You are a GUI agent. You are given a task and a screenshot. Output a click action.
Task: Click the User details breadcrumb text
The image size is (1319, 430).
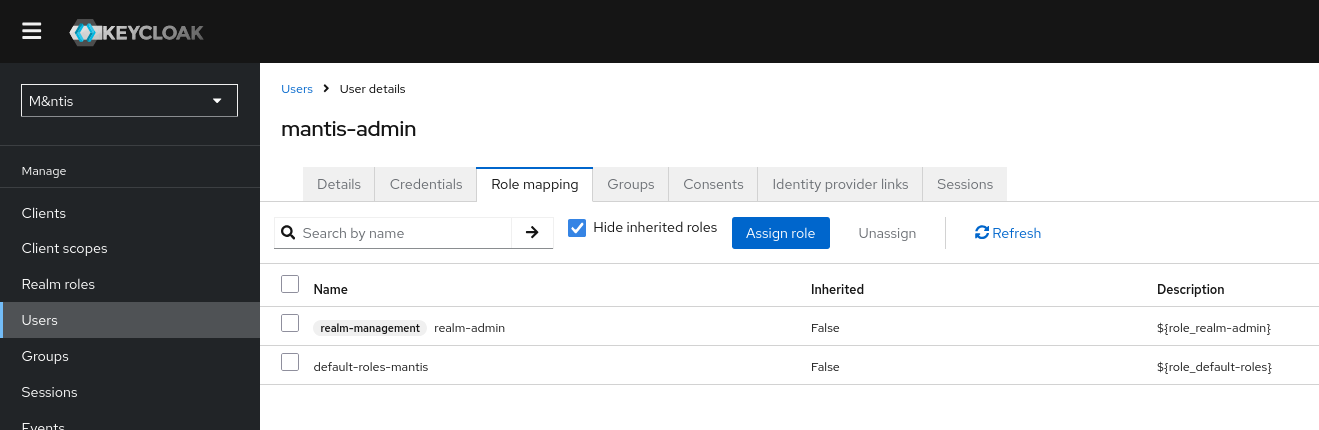click(x=373, y=89)
